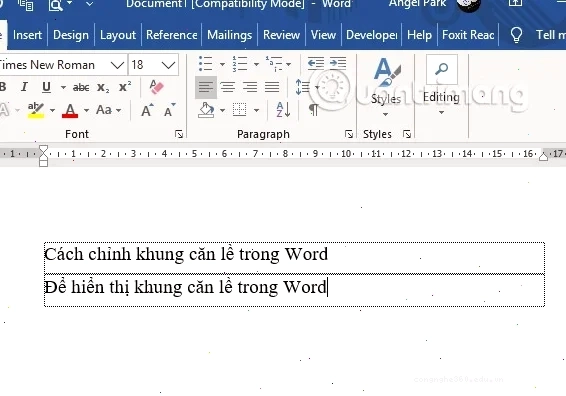566x396 pixels.
Task: Toggle Show/Hide paragraph marks
Action: (314, 110)
